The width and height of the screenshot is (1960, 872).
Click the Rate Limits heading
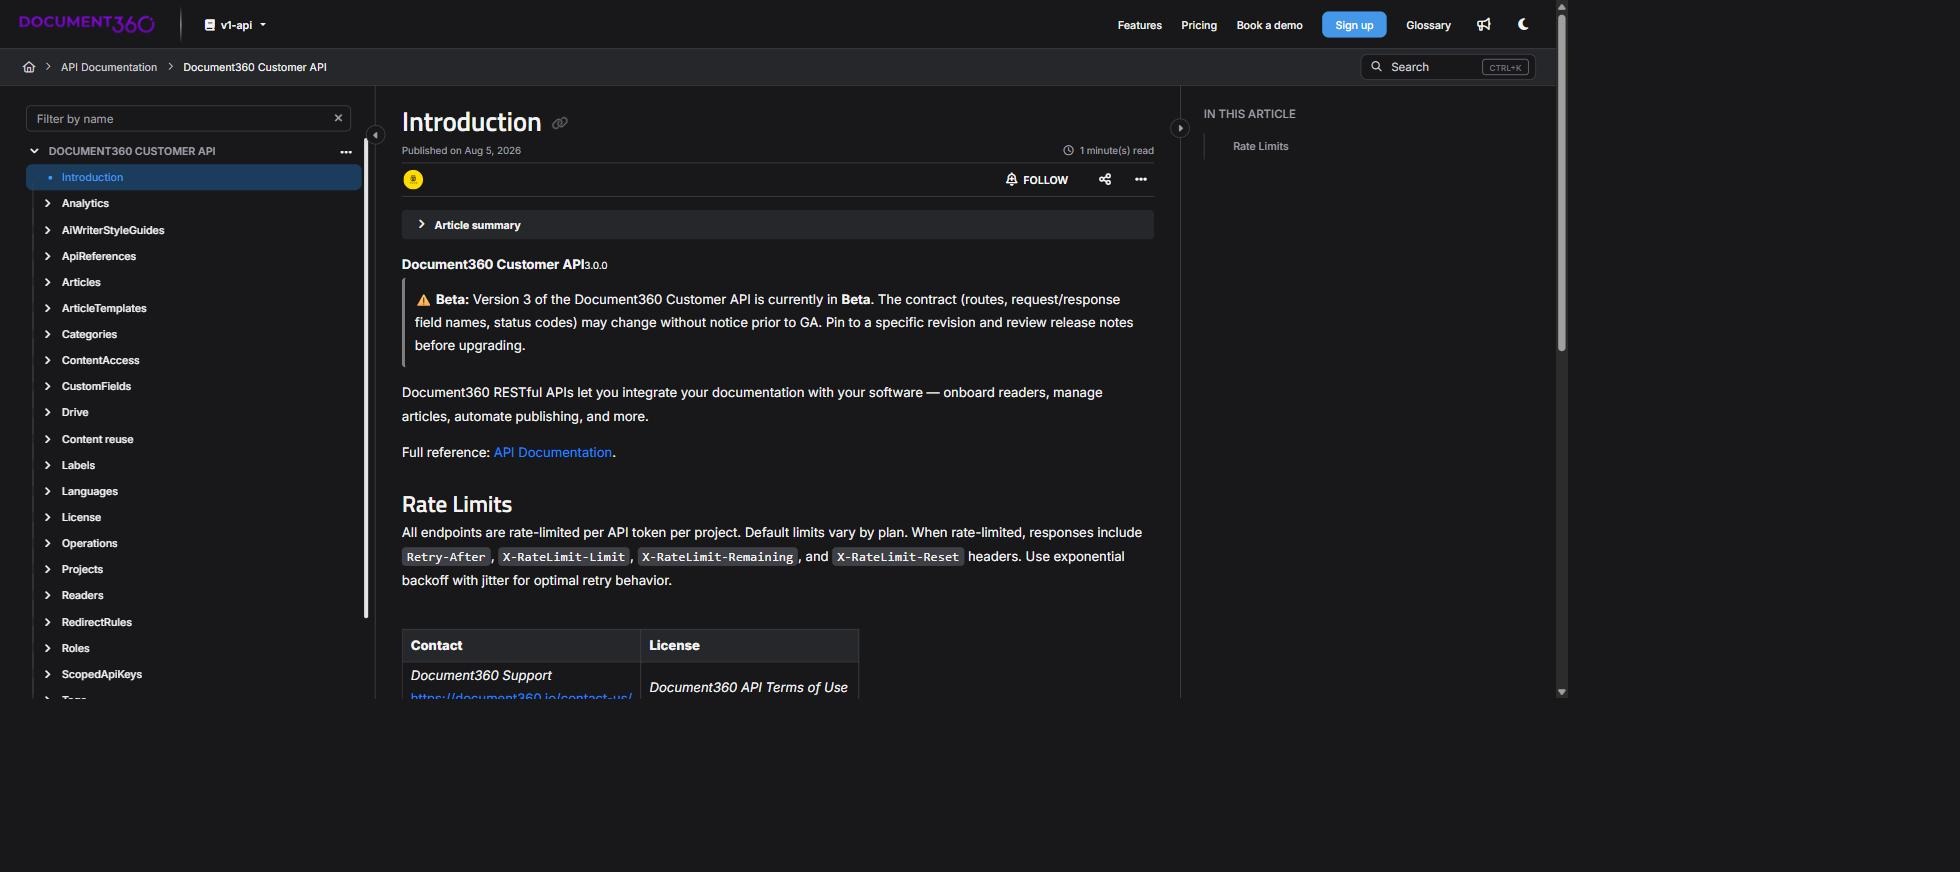pos(456,504)
